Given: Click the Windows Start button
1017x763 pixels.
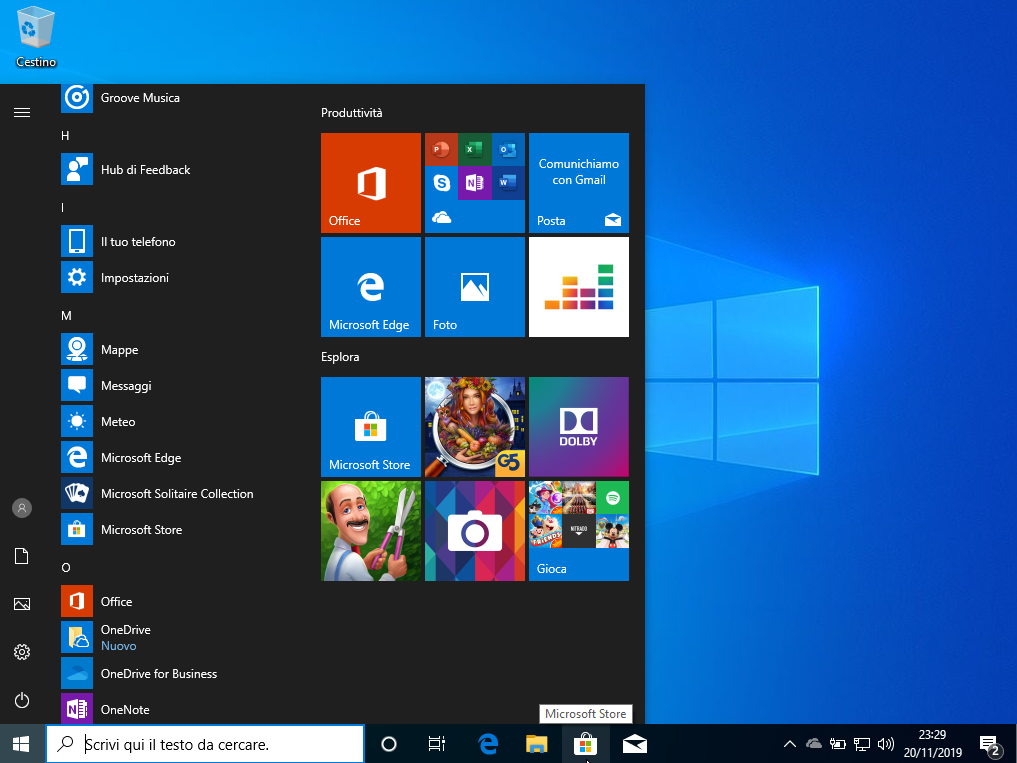Looking at the screenshot, I should coord(21,744).
